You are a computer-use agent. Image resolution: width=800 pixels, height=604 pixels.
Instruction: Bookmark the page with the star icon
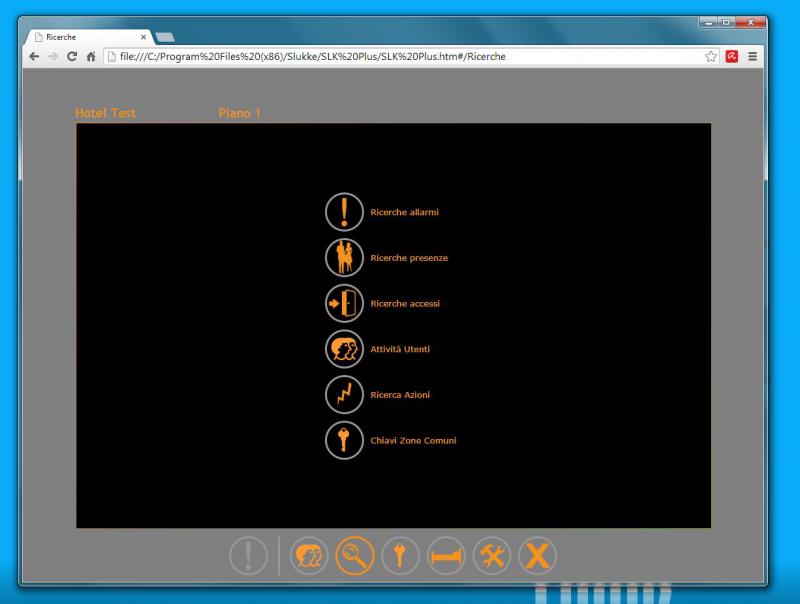711,57
